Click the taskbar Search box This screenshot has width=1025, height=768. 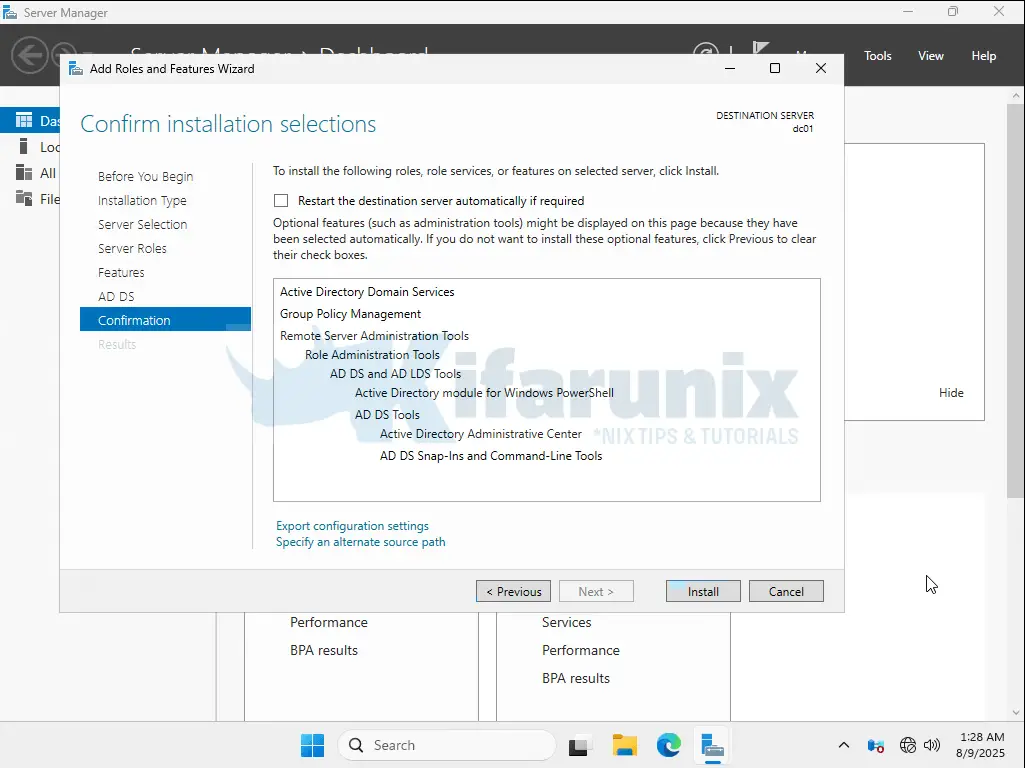(447, 745)
